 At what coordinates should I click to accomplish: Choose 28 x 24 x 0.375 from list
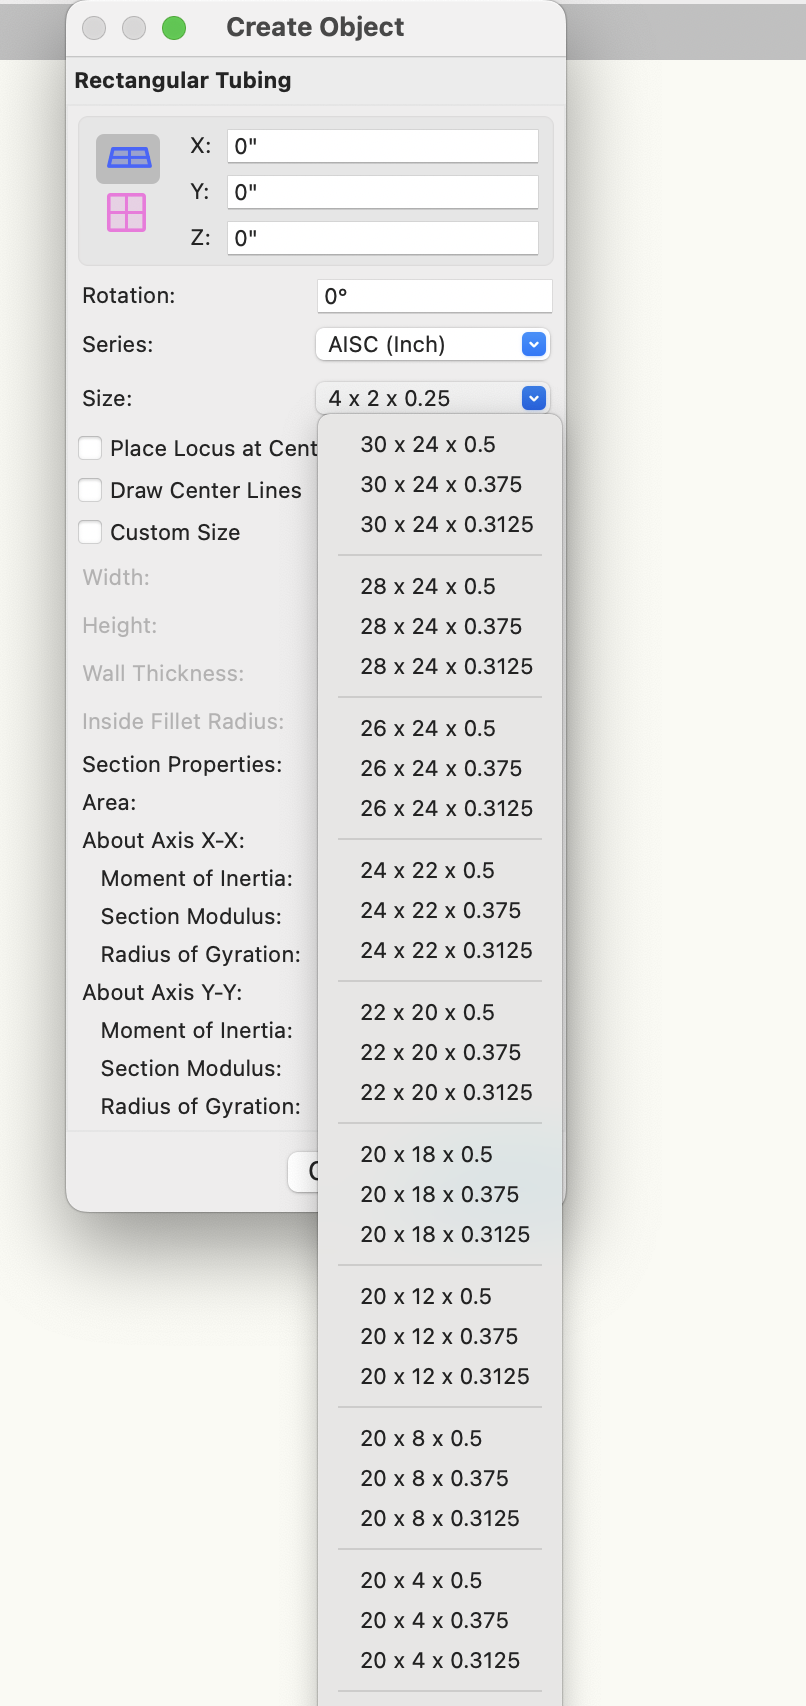[x=441, y=626]
